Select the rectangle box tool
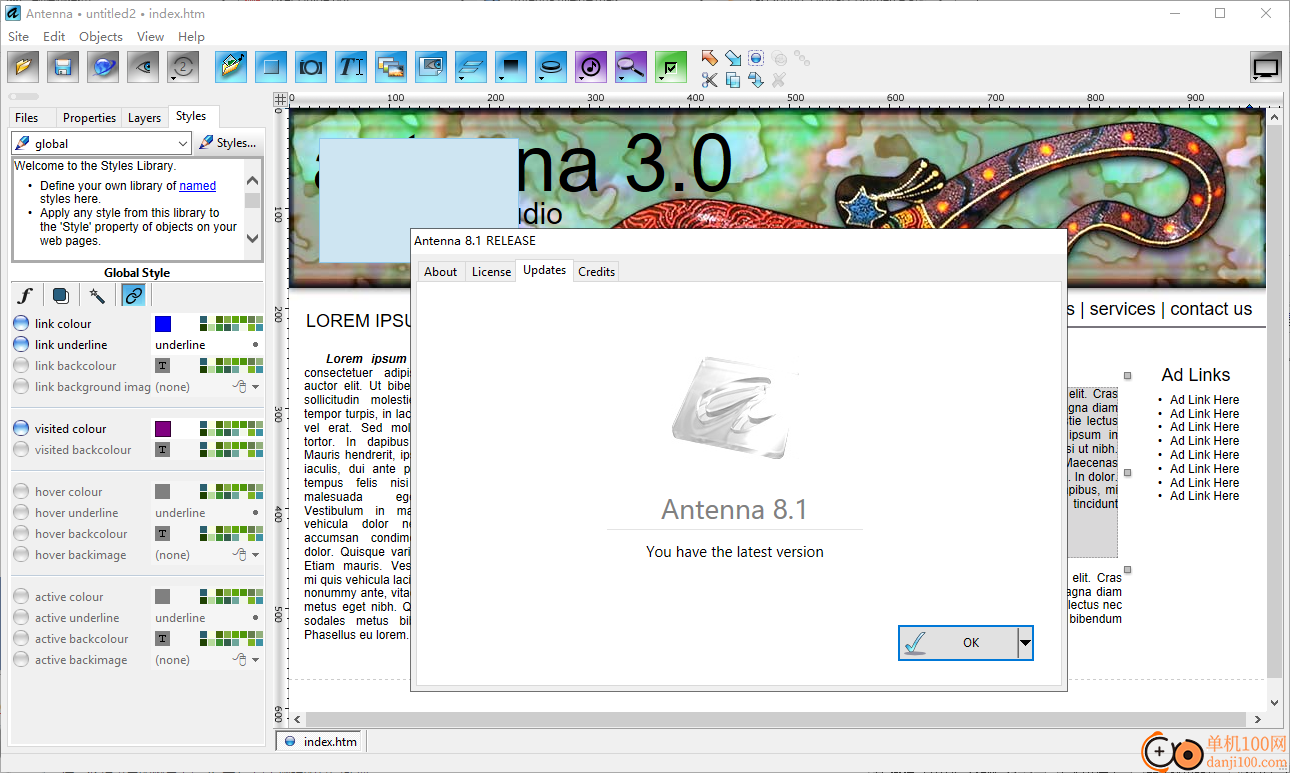The height and width of the screenshot is (773, 1290). click(x=271, y=67)
